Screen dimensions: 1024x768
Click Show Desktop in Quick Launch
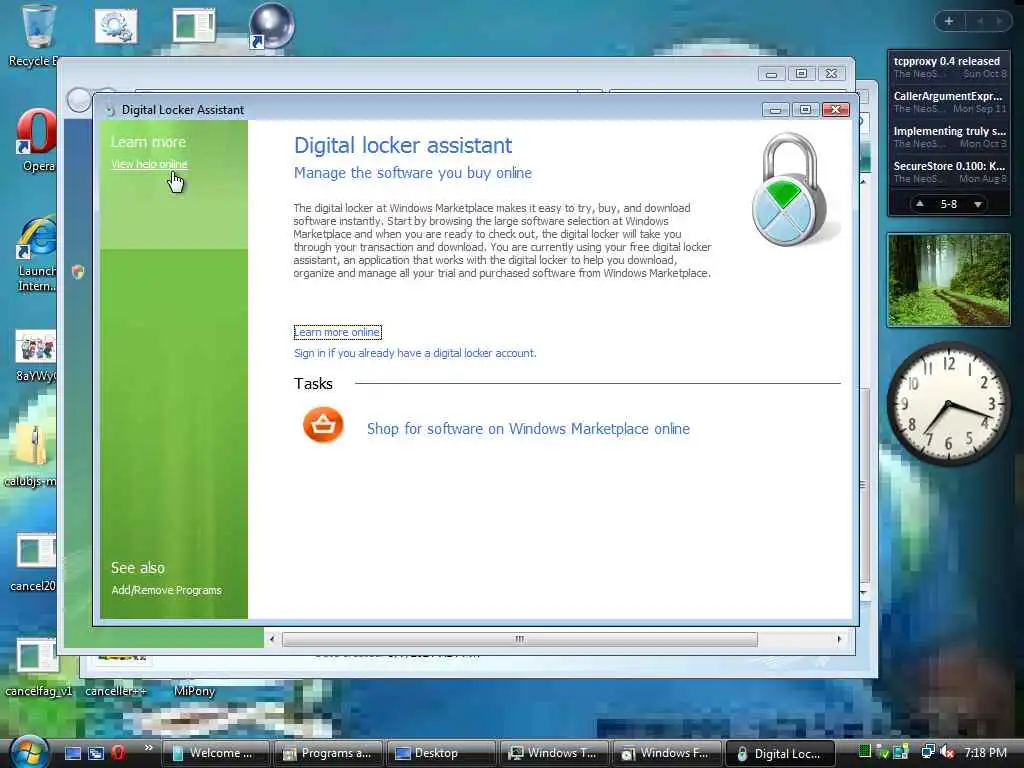click(x=73, y=753)
